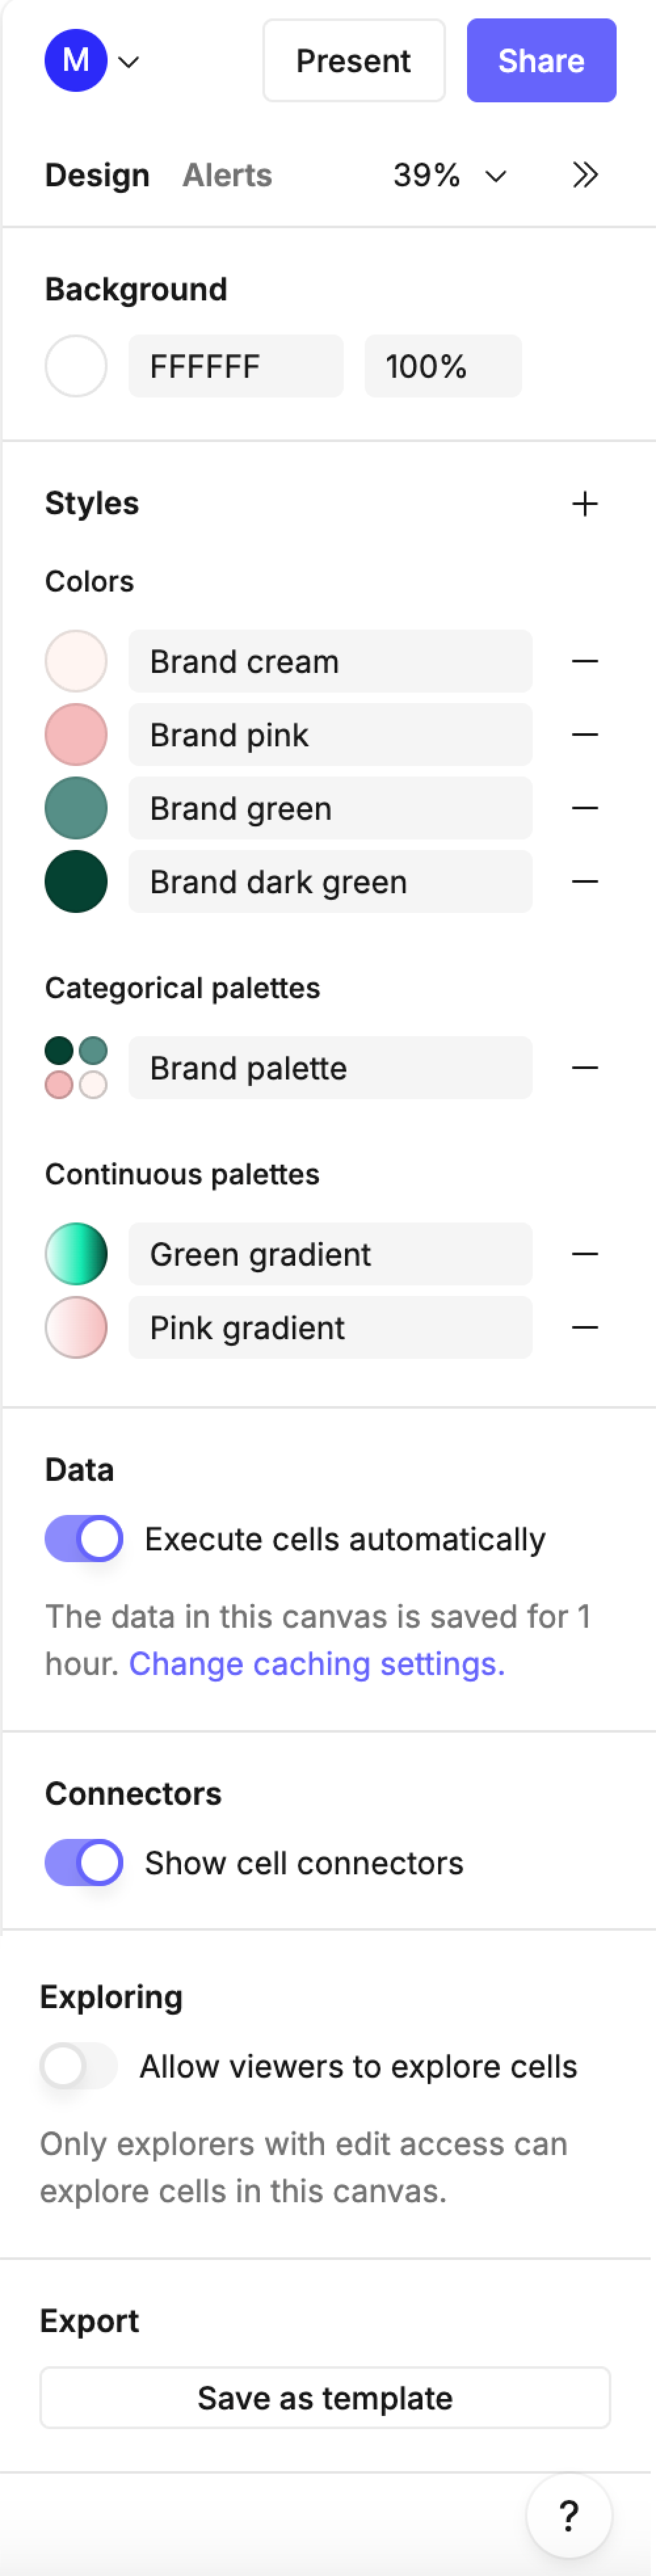Select the Design tab
Image resolution: width=656 pixels, height=2576 pixels.
click(x=97, y=175)
